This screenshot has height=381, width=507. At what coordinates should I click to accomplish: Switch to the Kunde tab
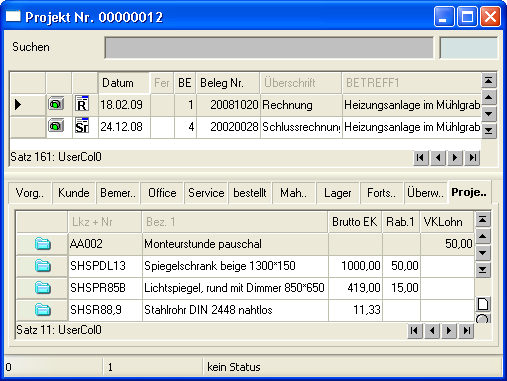coord(74,193)
